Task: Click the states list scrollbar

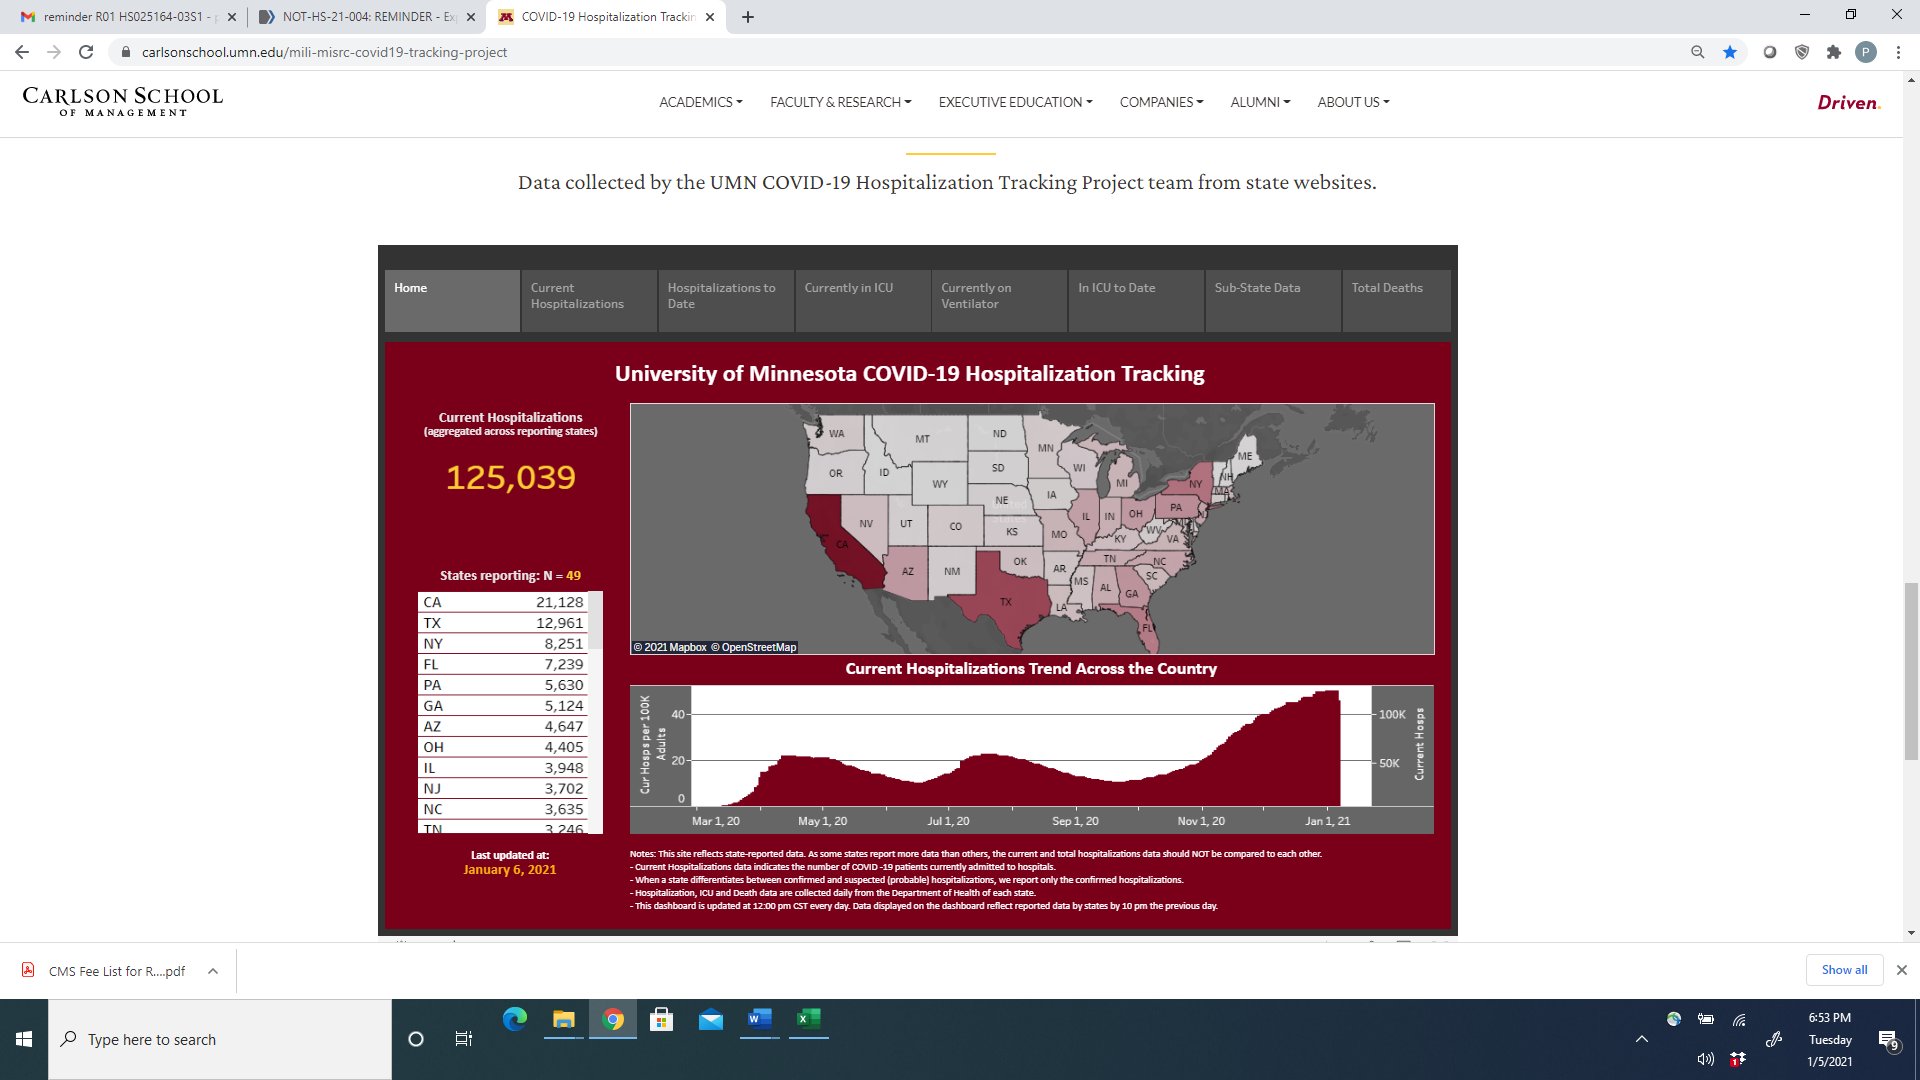Action: pyautogui.click(x=595, y=622)
